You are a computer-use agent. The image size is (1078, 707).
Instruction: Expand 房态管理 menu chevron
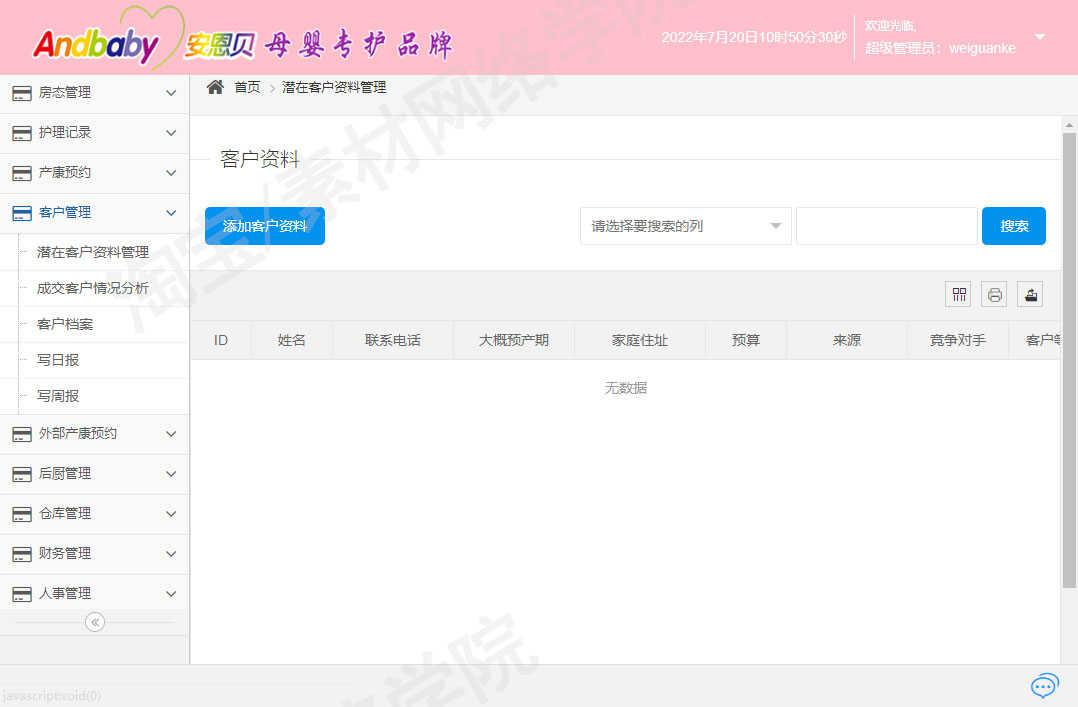click(x=171, y=93)
